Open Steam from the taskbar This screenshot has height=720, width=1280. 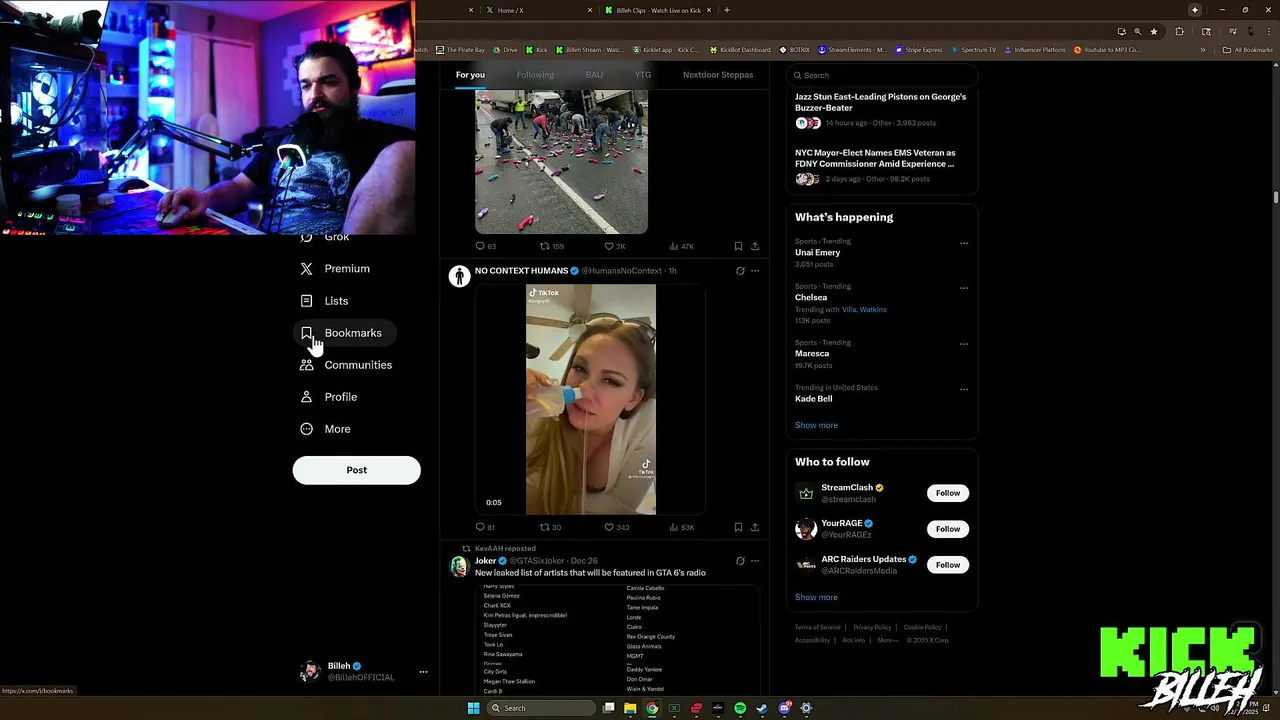click(x=762, y=708)
